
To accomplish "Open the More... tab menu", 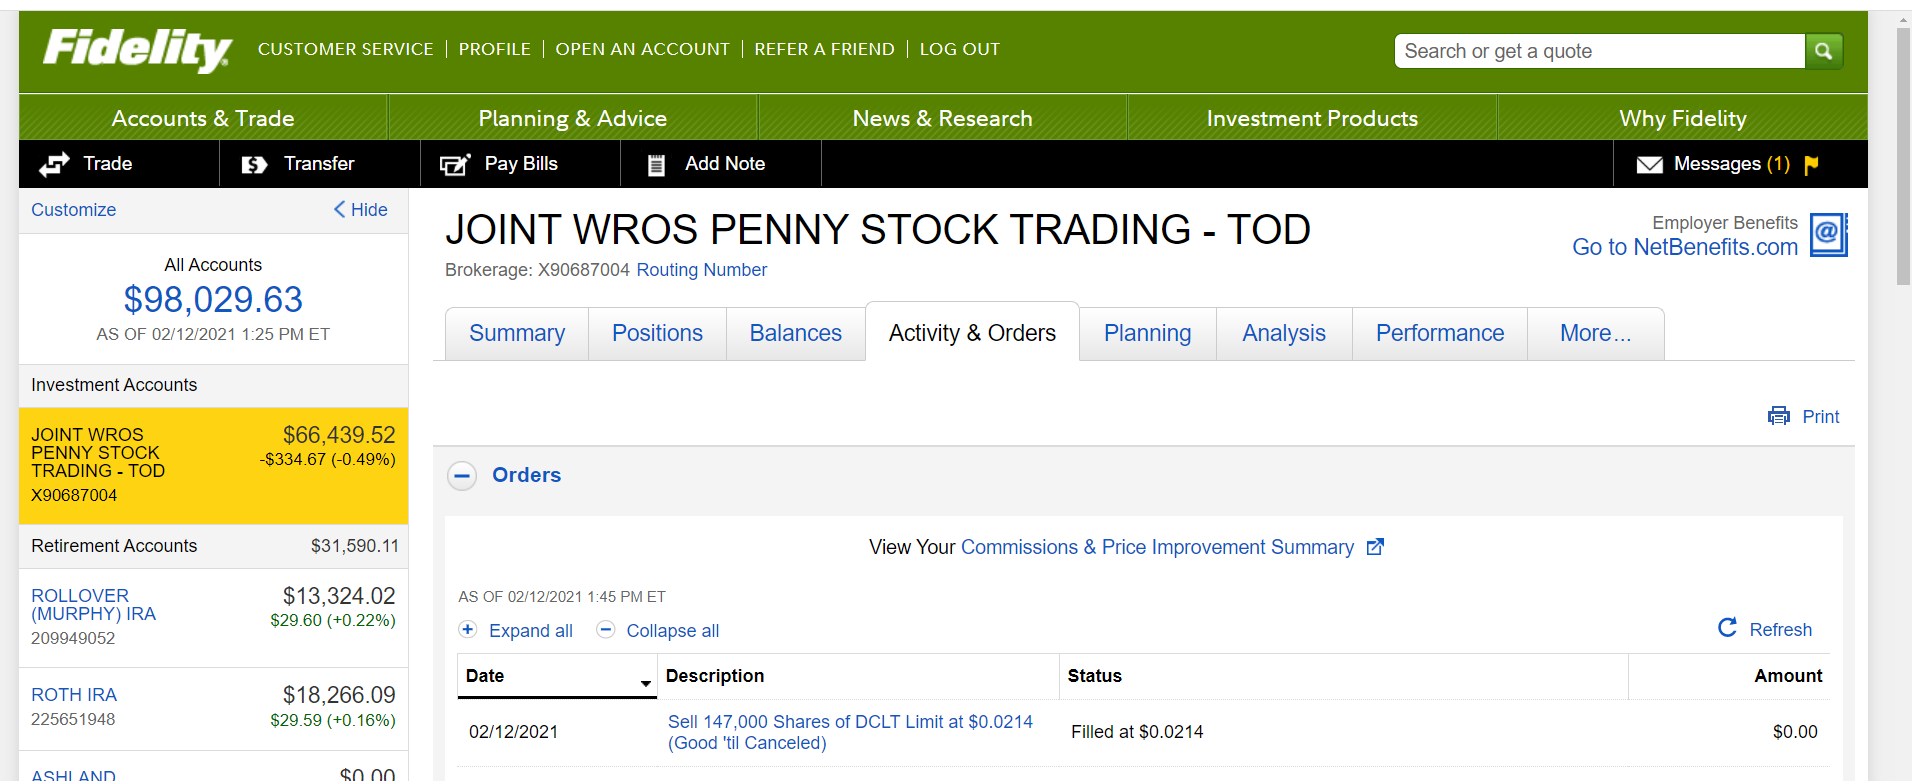I will (1595, 333).
